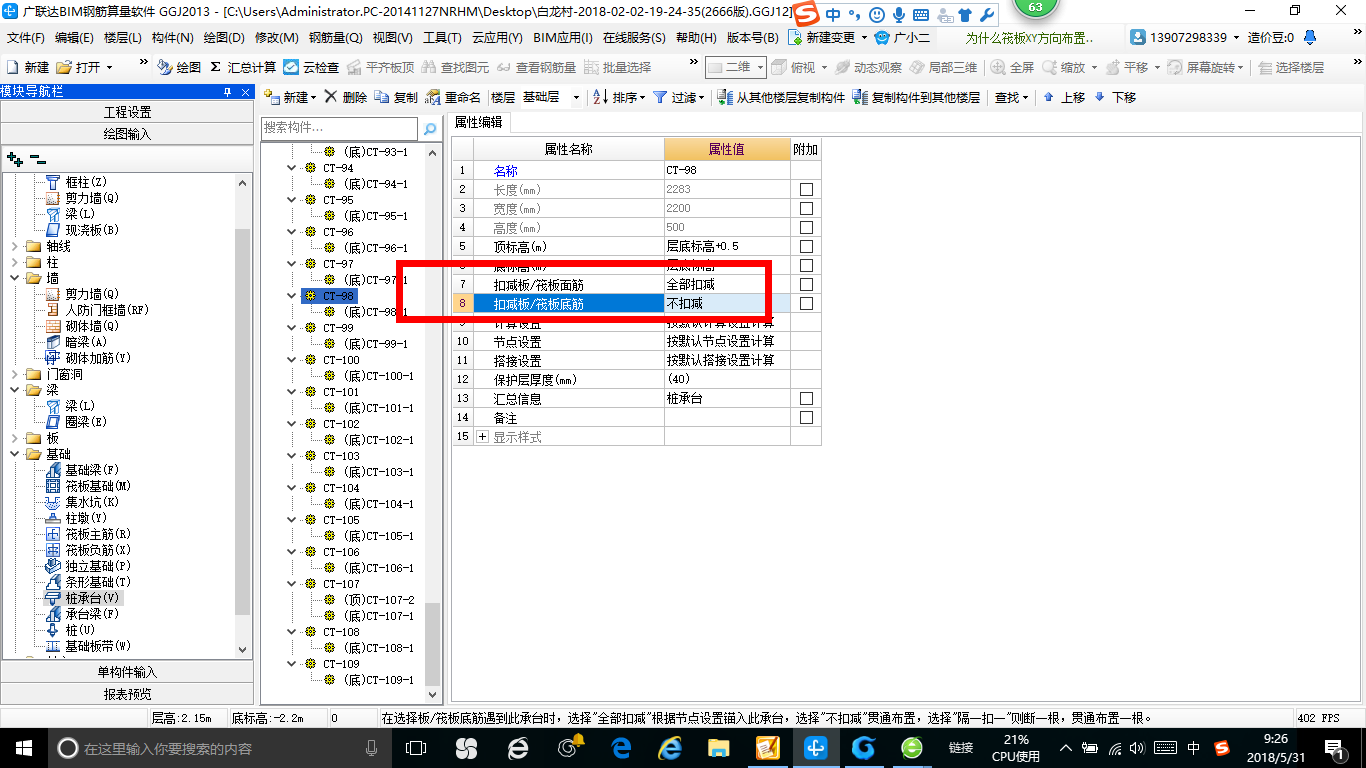Click expand-all plus icon in navigation panel
The image size is (1366, 768).
[14, 158]
